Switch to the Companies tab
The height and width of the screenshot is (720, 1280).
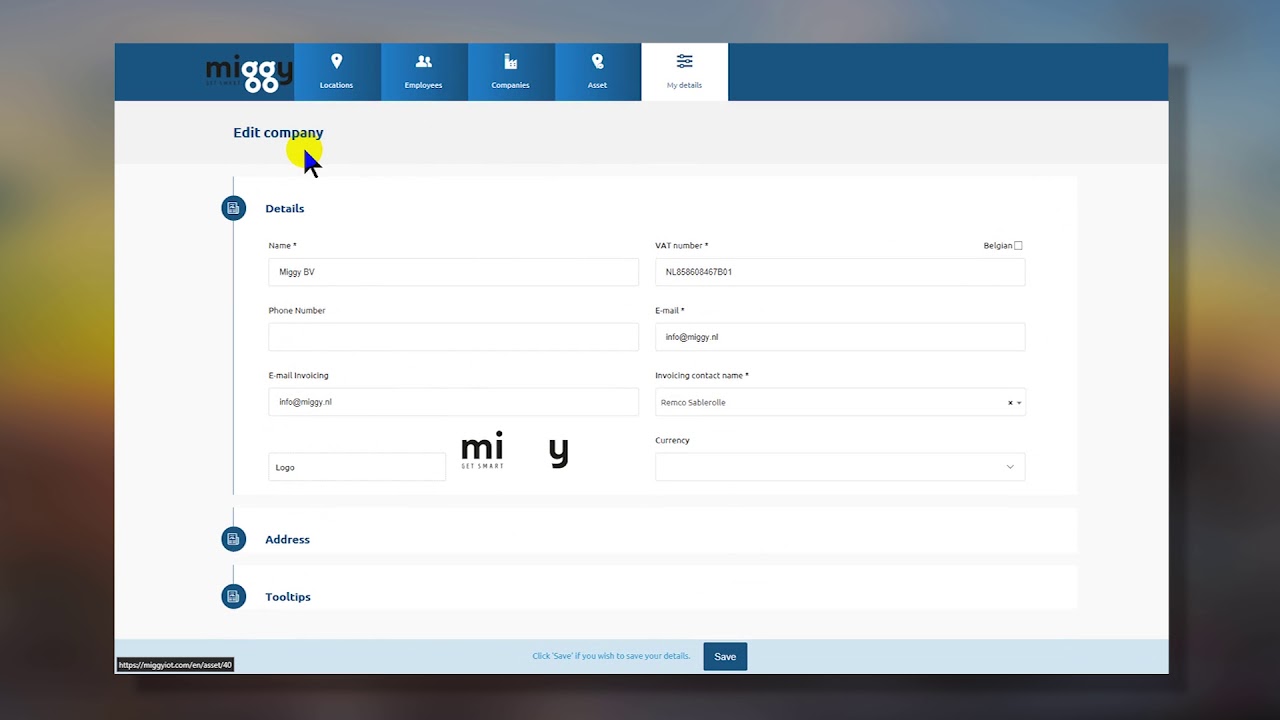tap(511, 72)
